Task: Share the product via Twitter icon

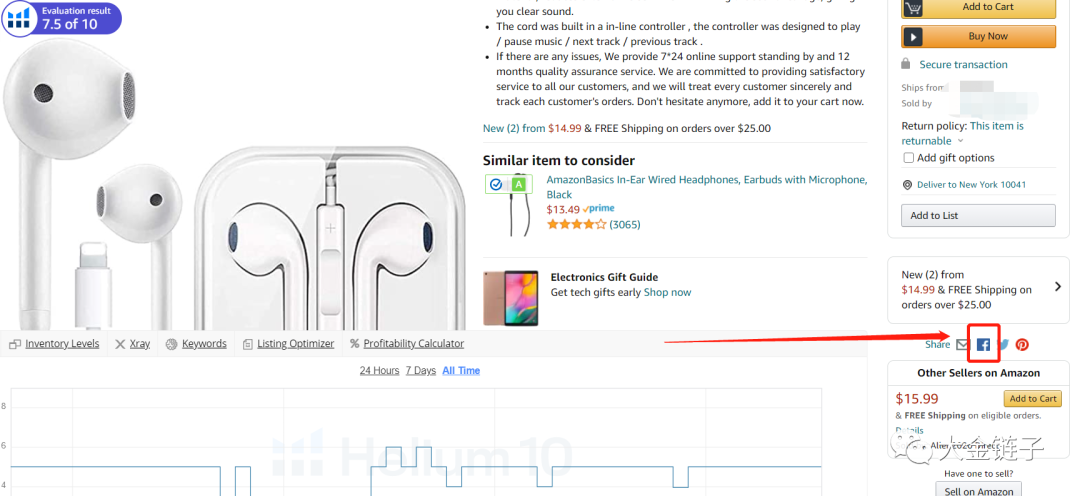Action: 1004,344
